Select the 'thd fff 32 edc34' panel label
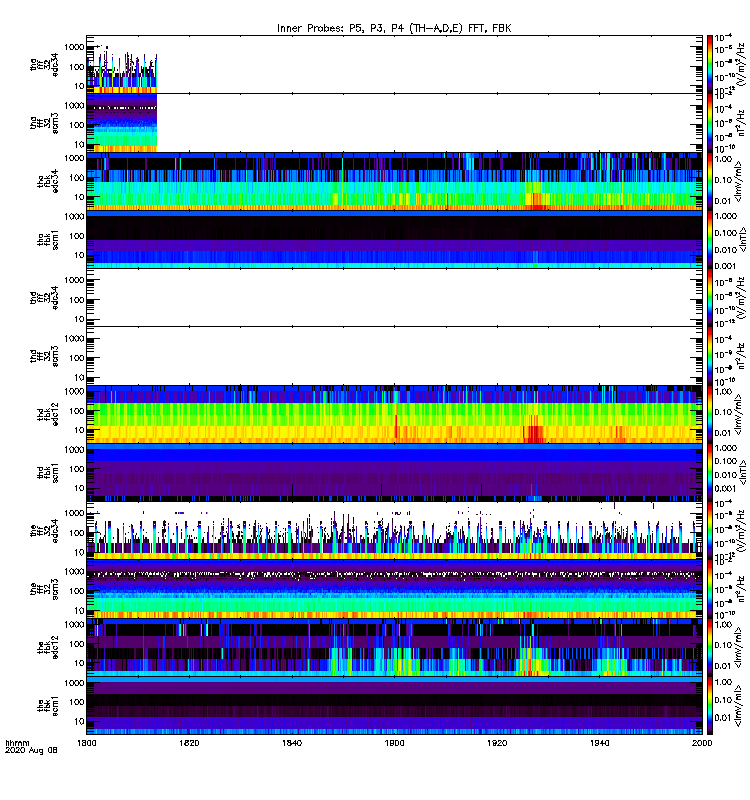The image size is (750, 800). 44,297
